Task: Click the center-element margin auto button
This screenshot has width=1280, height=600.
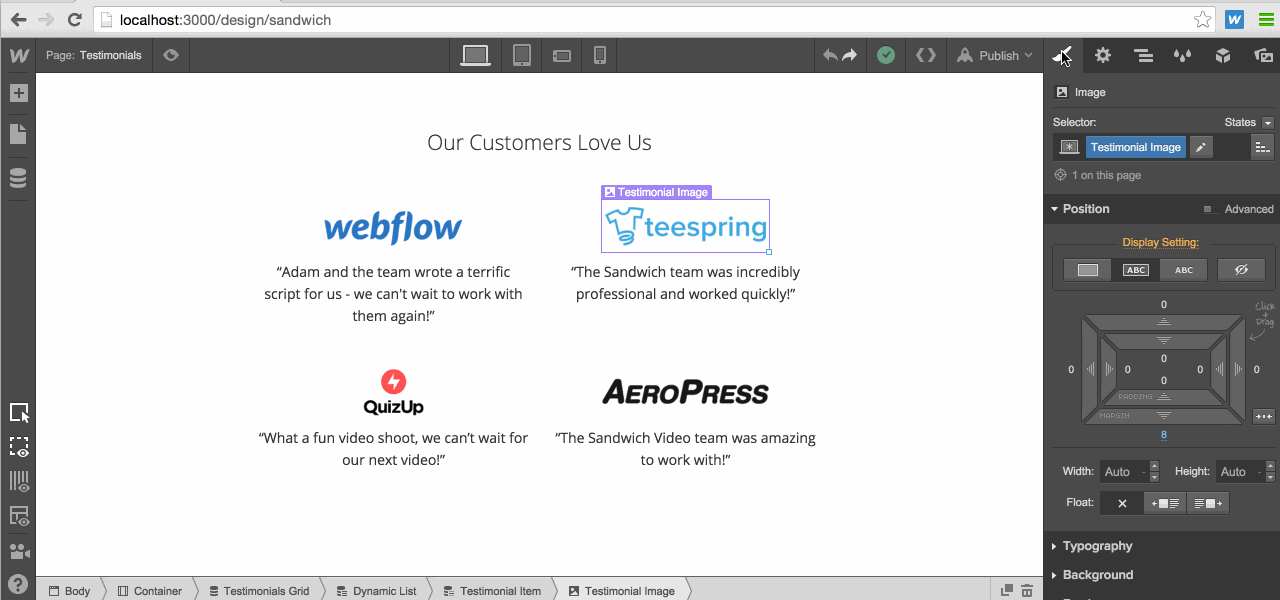Action: tap(1263, 416)
